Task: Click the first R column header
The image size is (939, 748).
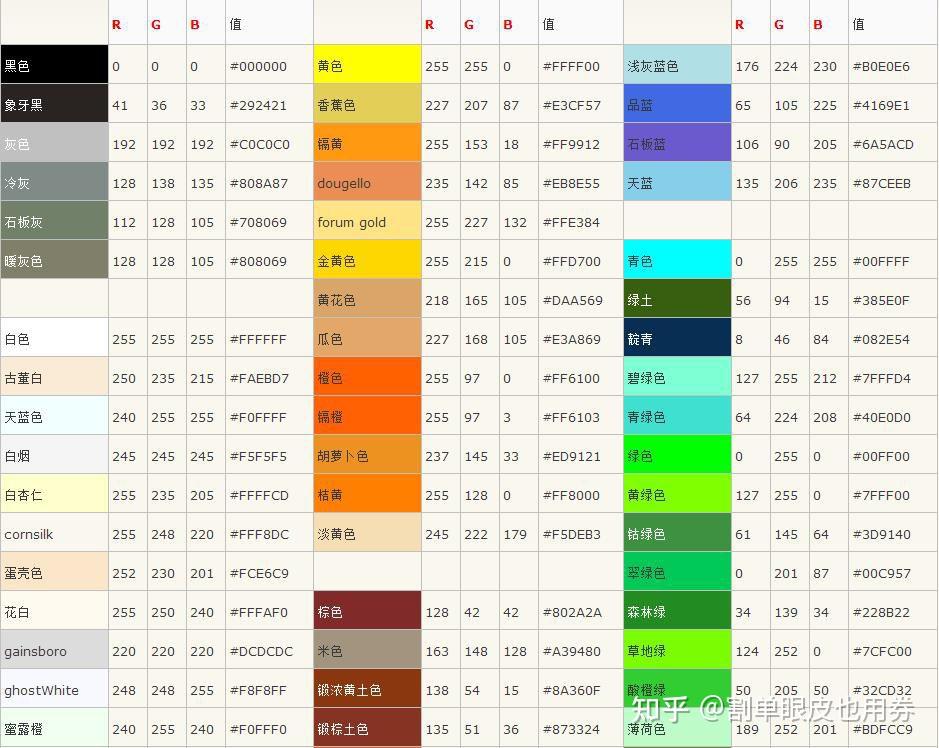Action: point(116,23)
